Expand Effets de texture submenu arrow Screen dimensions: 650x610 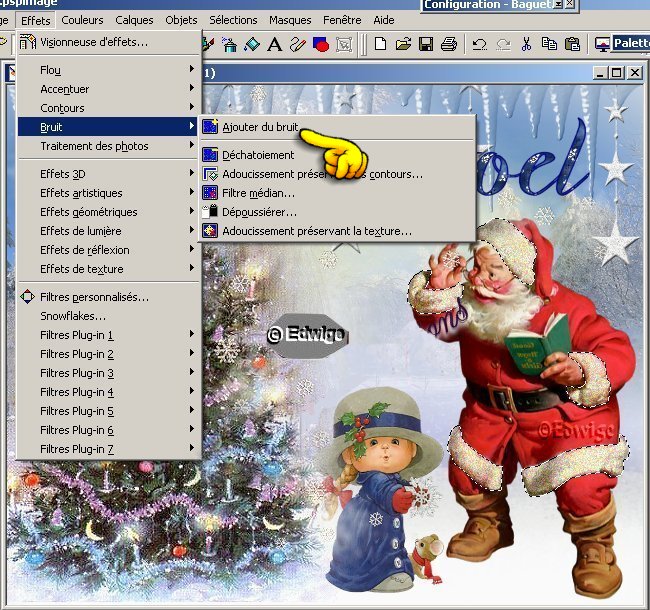pyautogui.click(x=192, y=268)
